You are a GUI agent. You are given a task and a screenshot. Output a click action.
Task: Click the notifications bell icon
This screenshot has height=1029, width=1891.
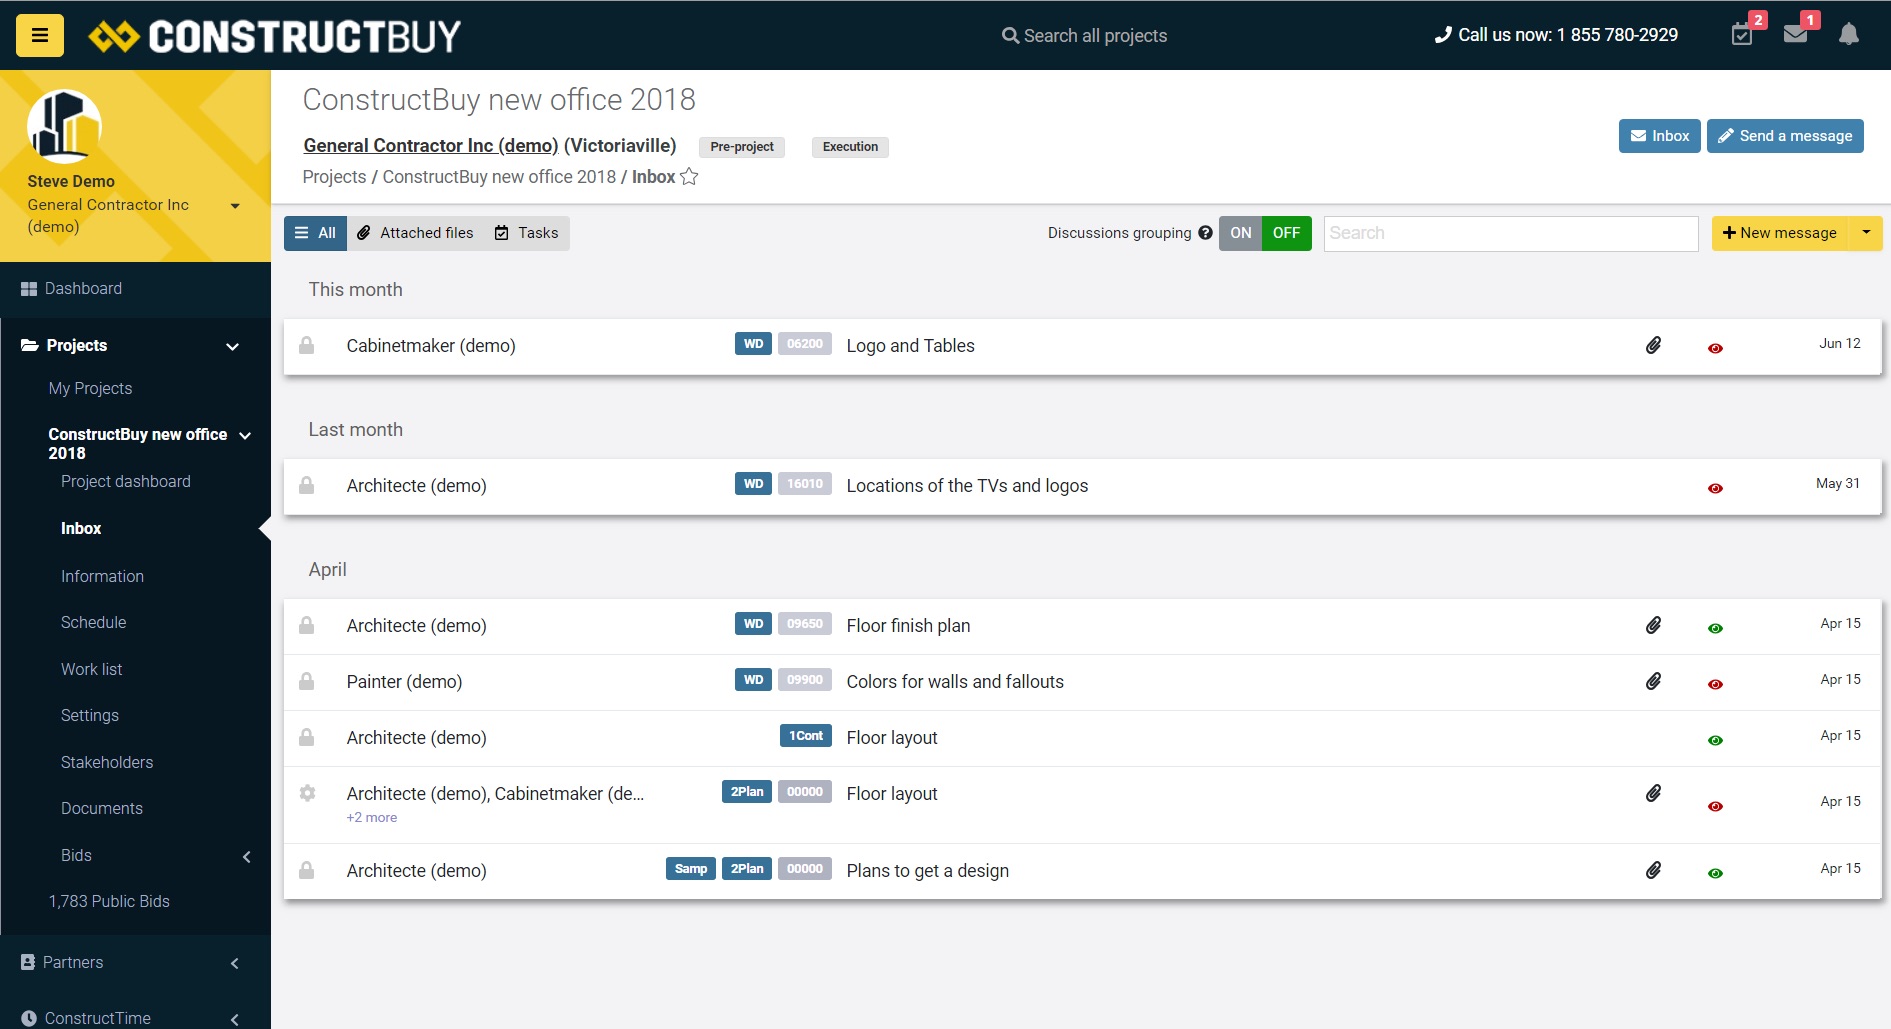[x=1849, y=35]
